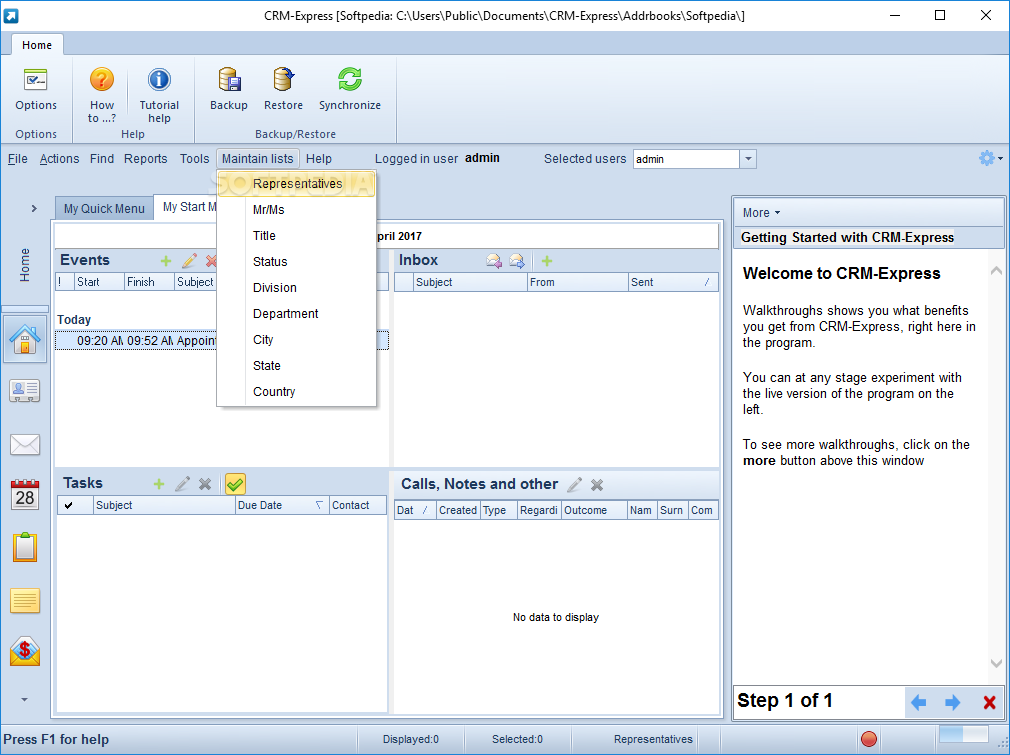Open Contacts card sidebar icon
Image resolution: width=1010 pixels, height=755 pixels.
tap(24, 391)
